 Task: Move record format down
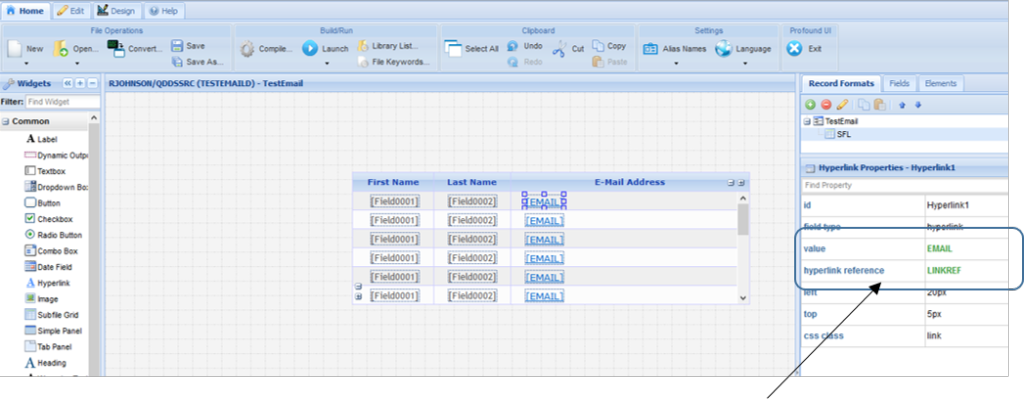click(918, 104)
